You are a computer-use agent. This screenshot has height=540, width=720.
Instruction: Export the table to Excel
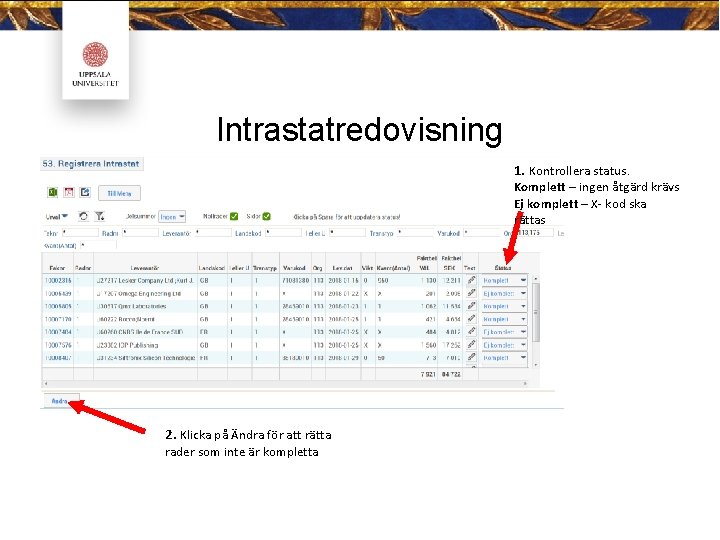(x=53, y=192)
